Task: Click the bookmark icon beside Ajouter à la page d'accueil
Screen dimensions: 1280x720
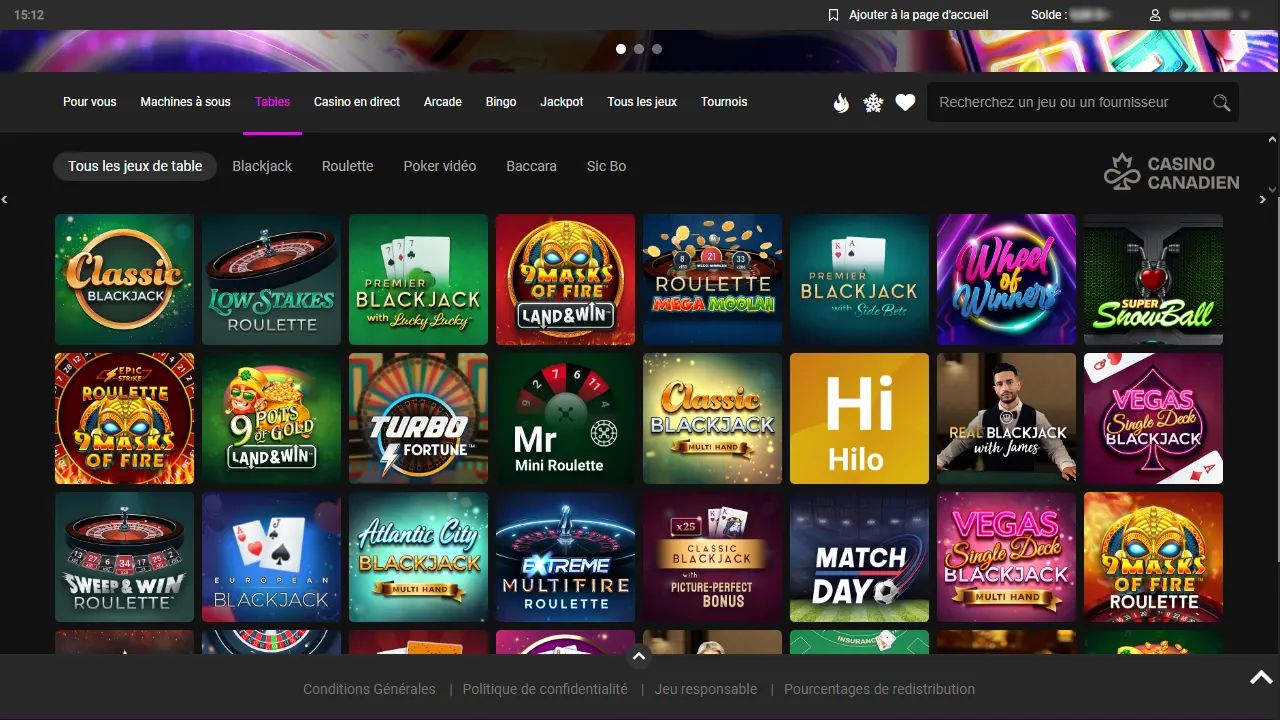Action: (833, 15)
